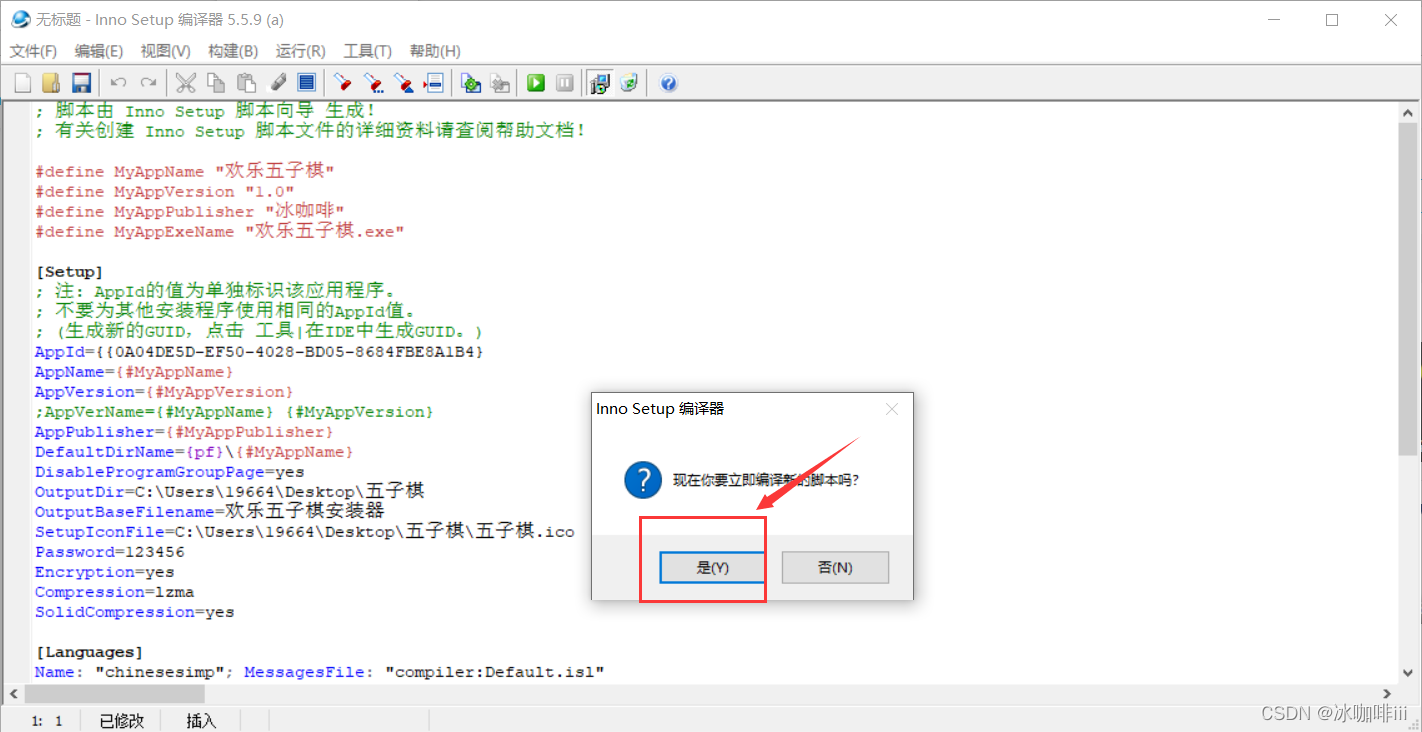Close the Inno Setup 编译器 dialog
This screenshot has height=732, width=1422.
click(892, 409)
